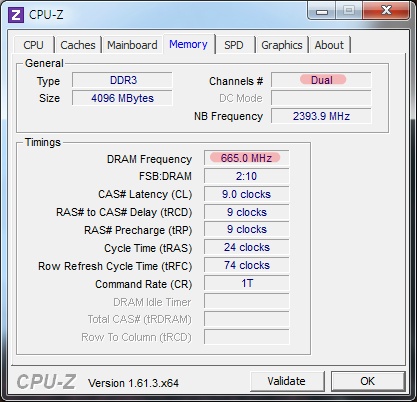
Task: Open the About tab
Action: click(x=329, y=45)
